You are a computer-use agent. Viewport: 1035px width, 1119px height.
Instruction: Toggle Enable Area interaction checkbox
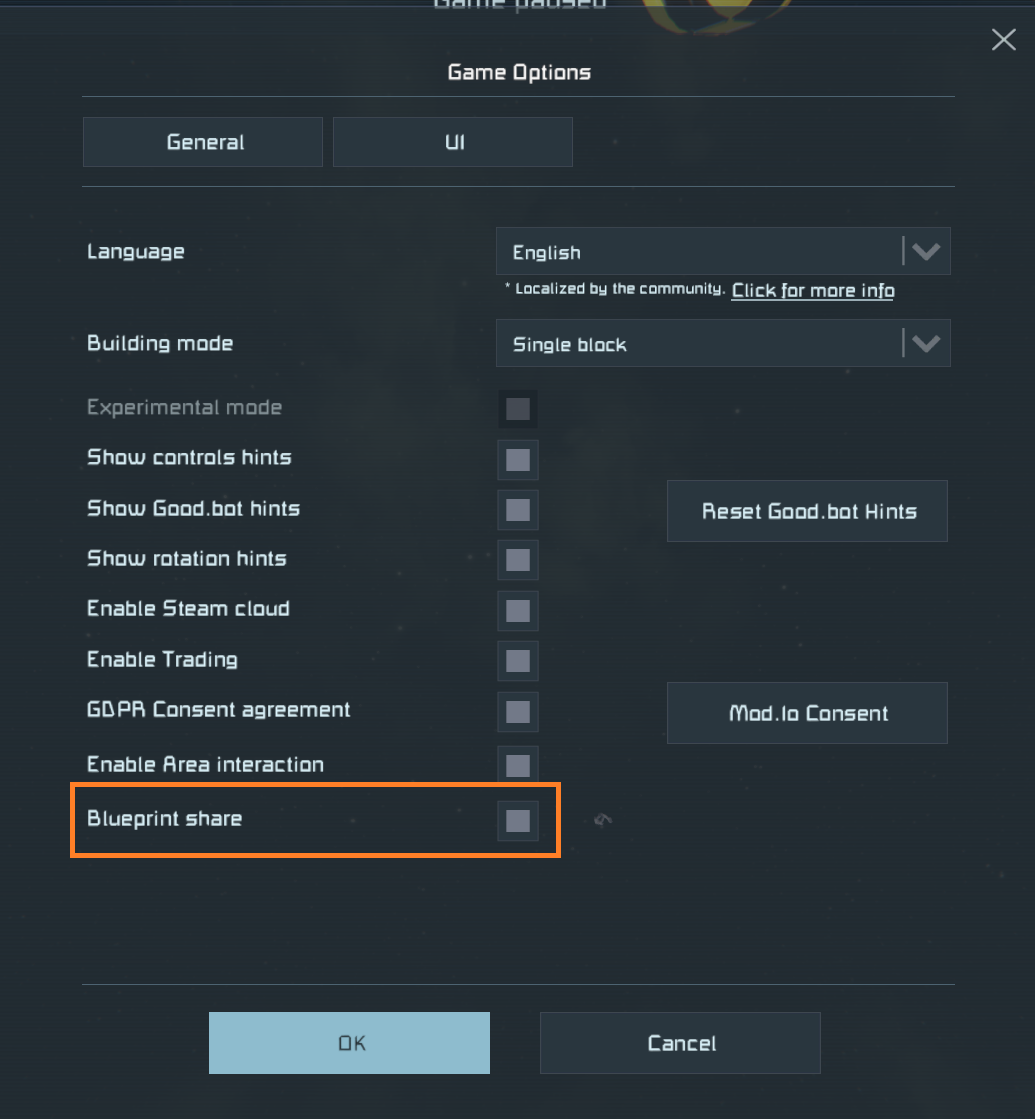point(518,765)
